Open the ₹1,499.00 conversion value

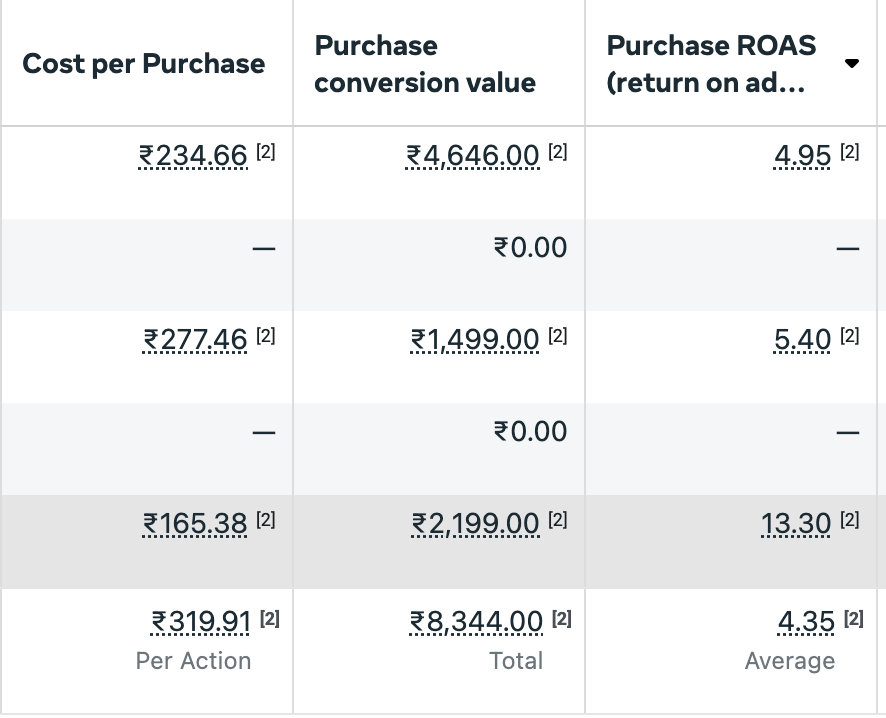tap(475, 340)
